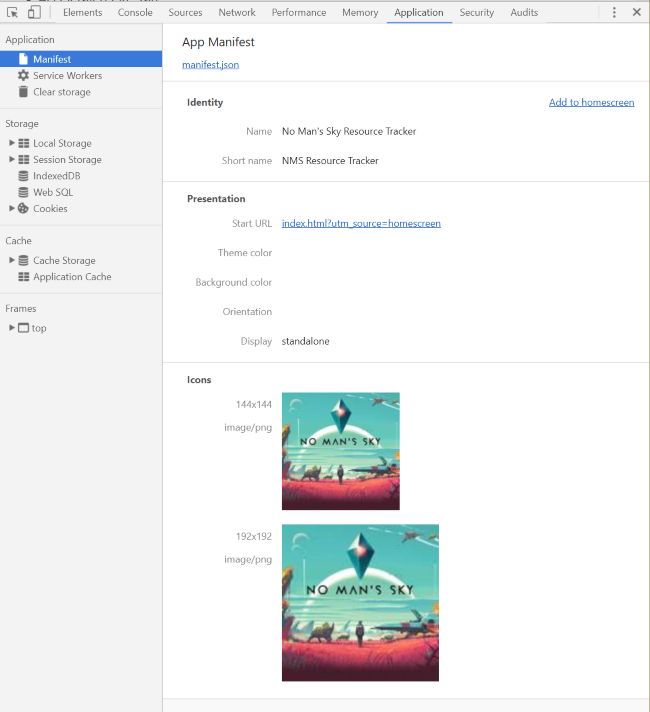Click Add to homescreen link
650x712 pixels.
tap(591, 103)
